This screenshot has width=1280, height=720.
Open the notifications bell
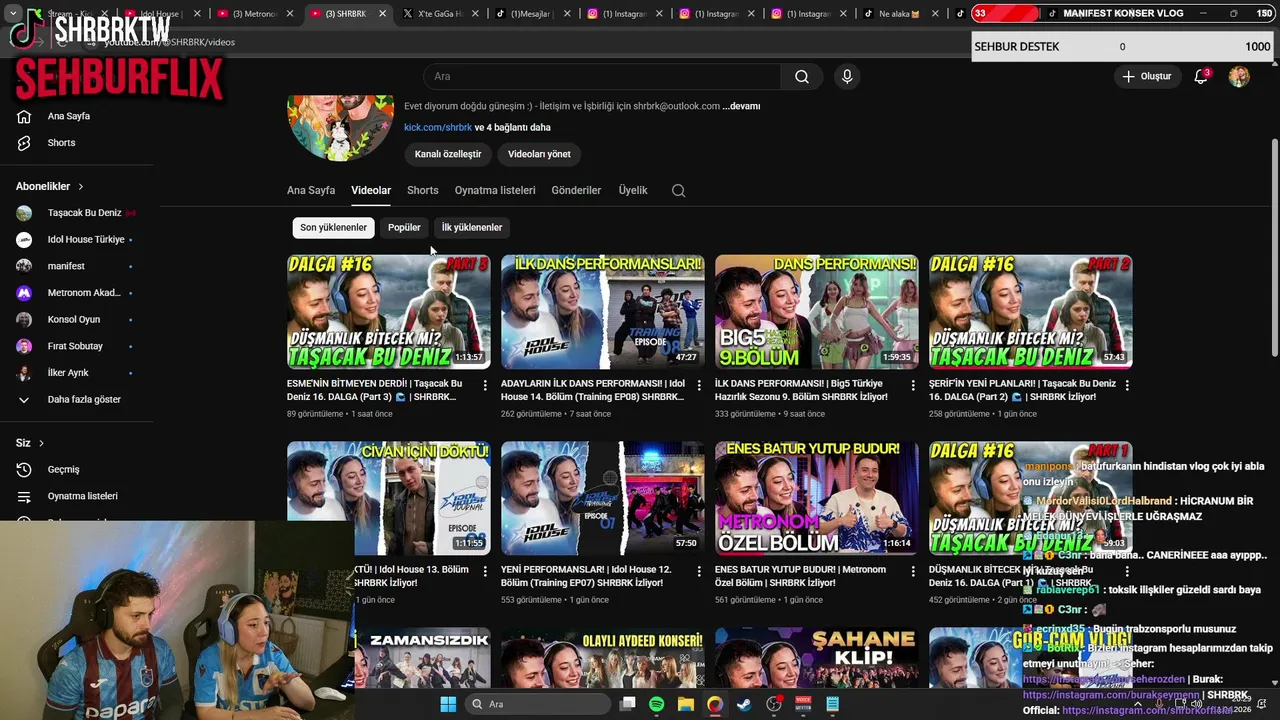click(1202, 77)
